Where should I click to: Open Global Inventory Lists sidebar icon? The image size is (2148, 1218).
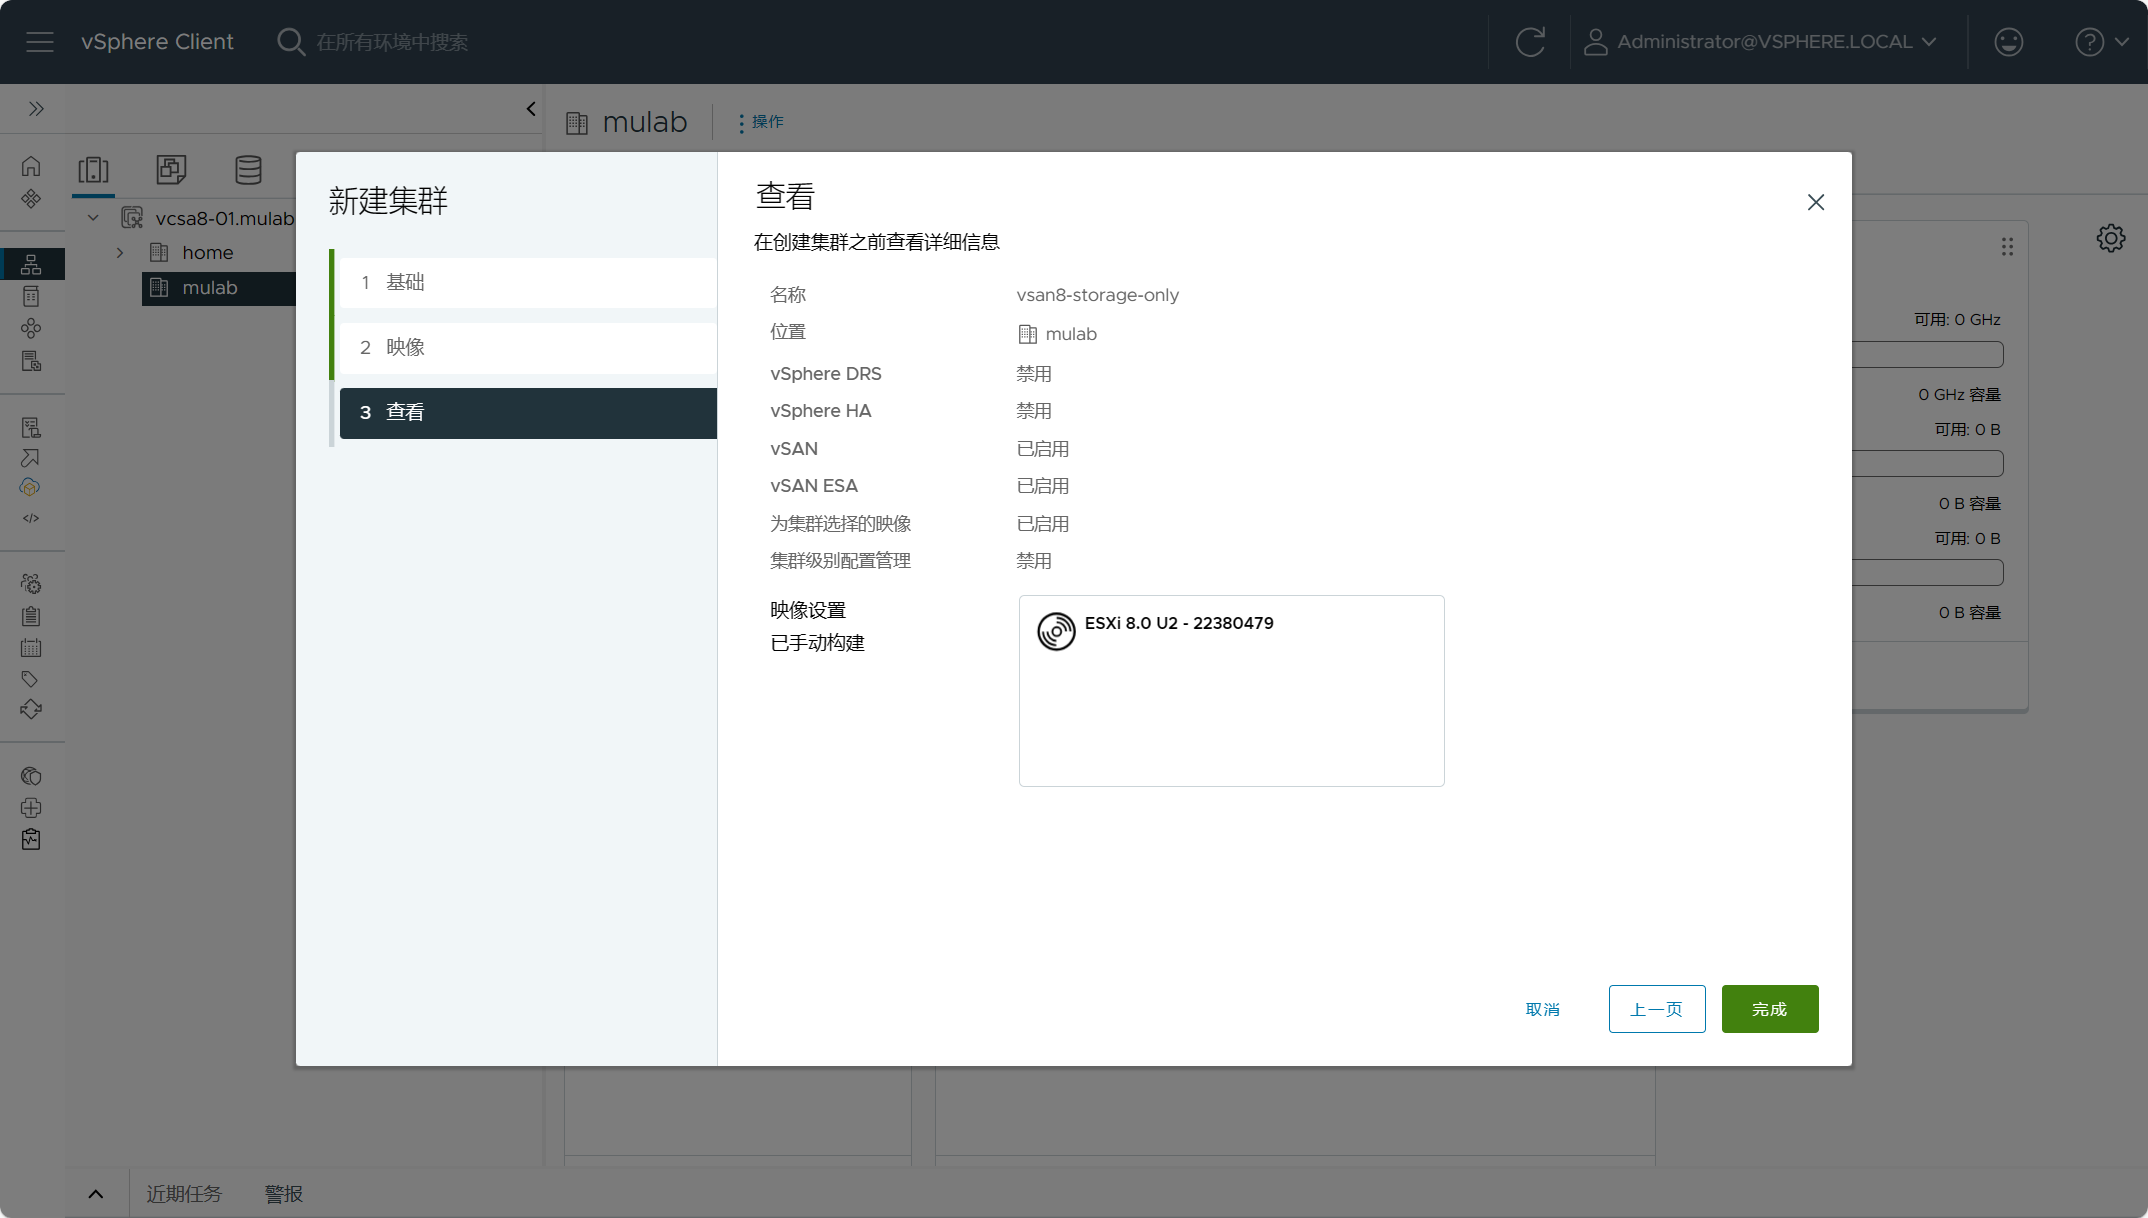pyautogui.click(x=31, y=361)
